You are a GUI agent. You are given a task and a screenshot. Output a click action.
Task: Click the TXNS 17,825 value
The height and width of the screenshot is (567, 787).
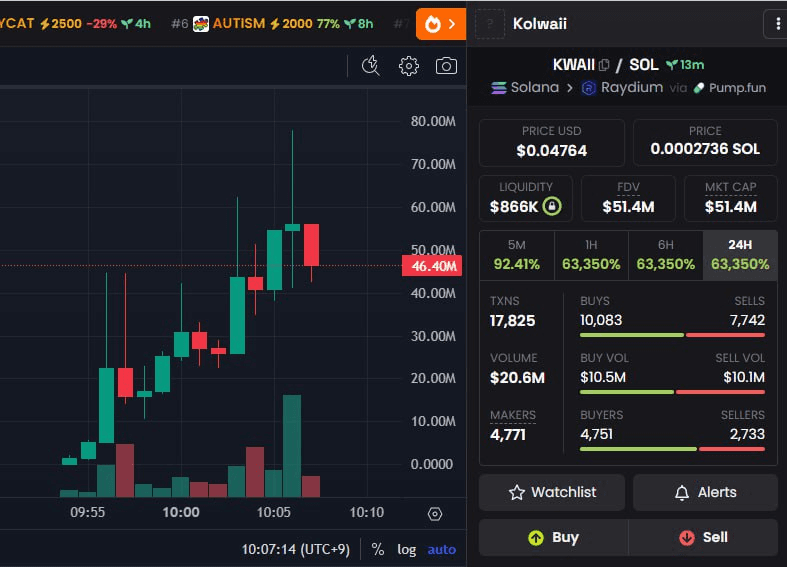512,321
